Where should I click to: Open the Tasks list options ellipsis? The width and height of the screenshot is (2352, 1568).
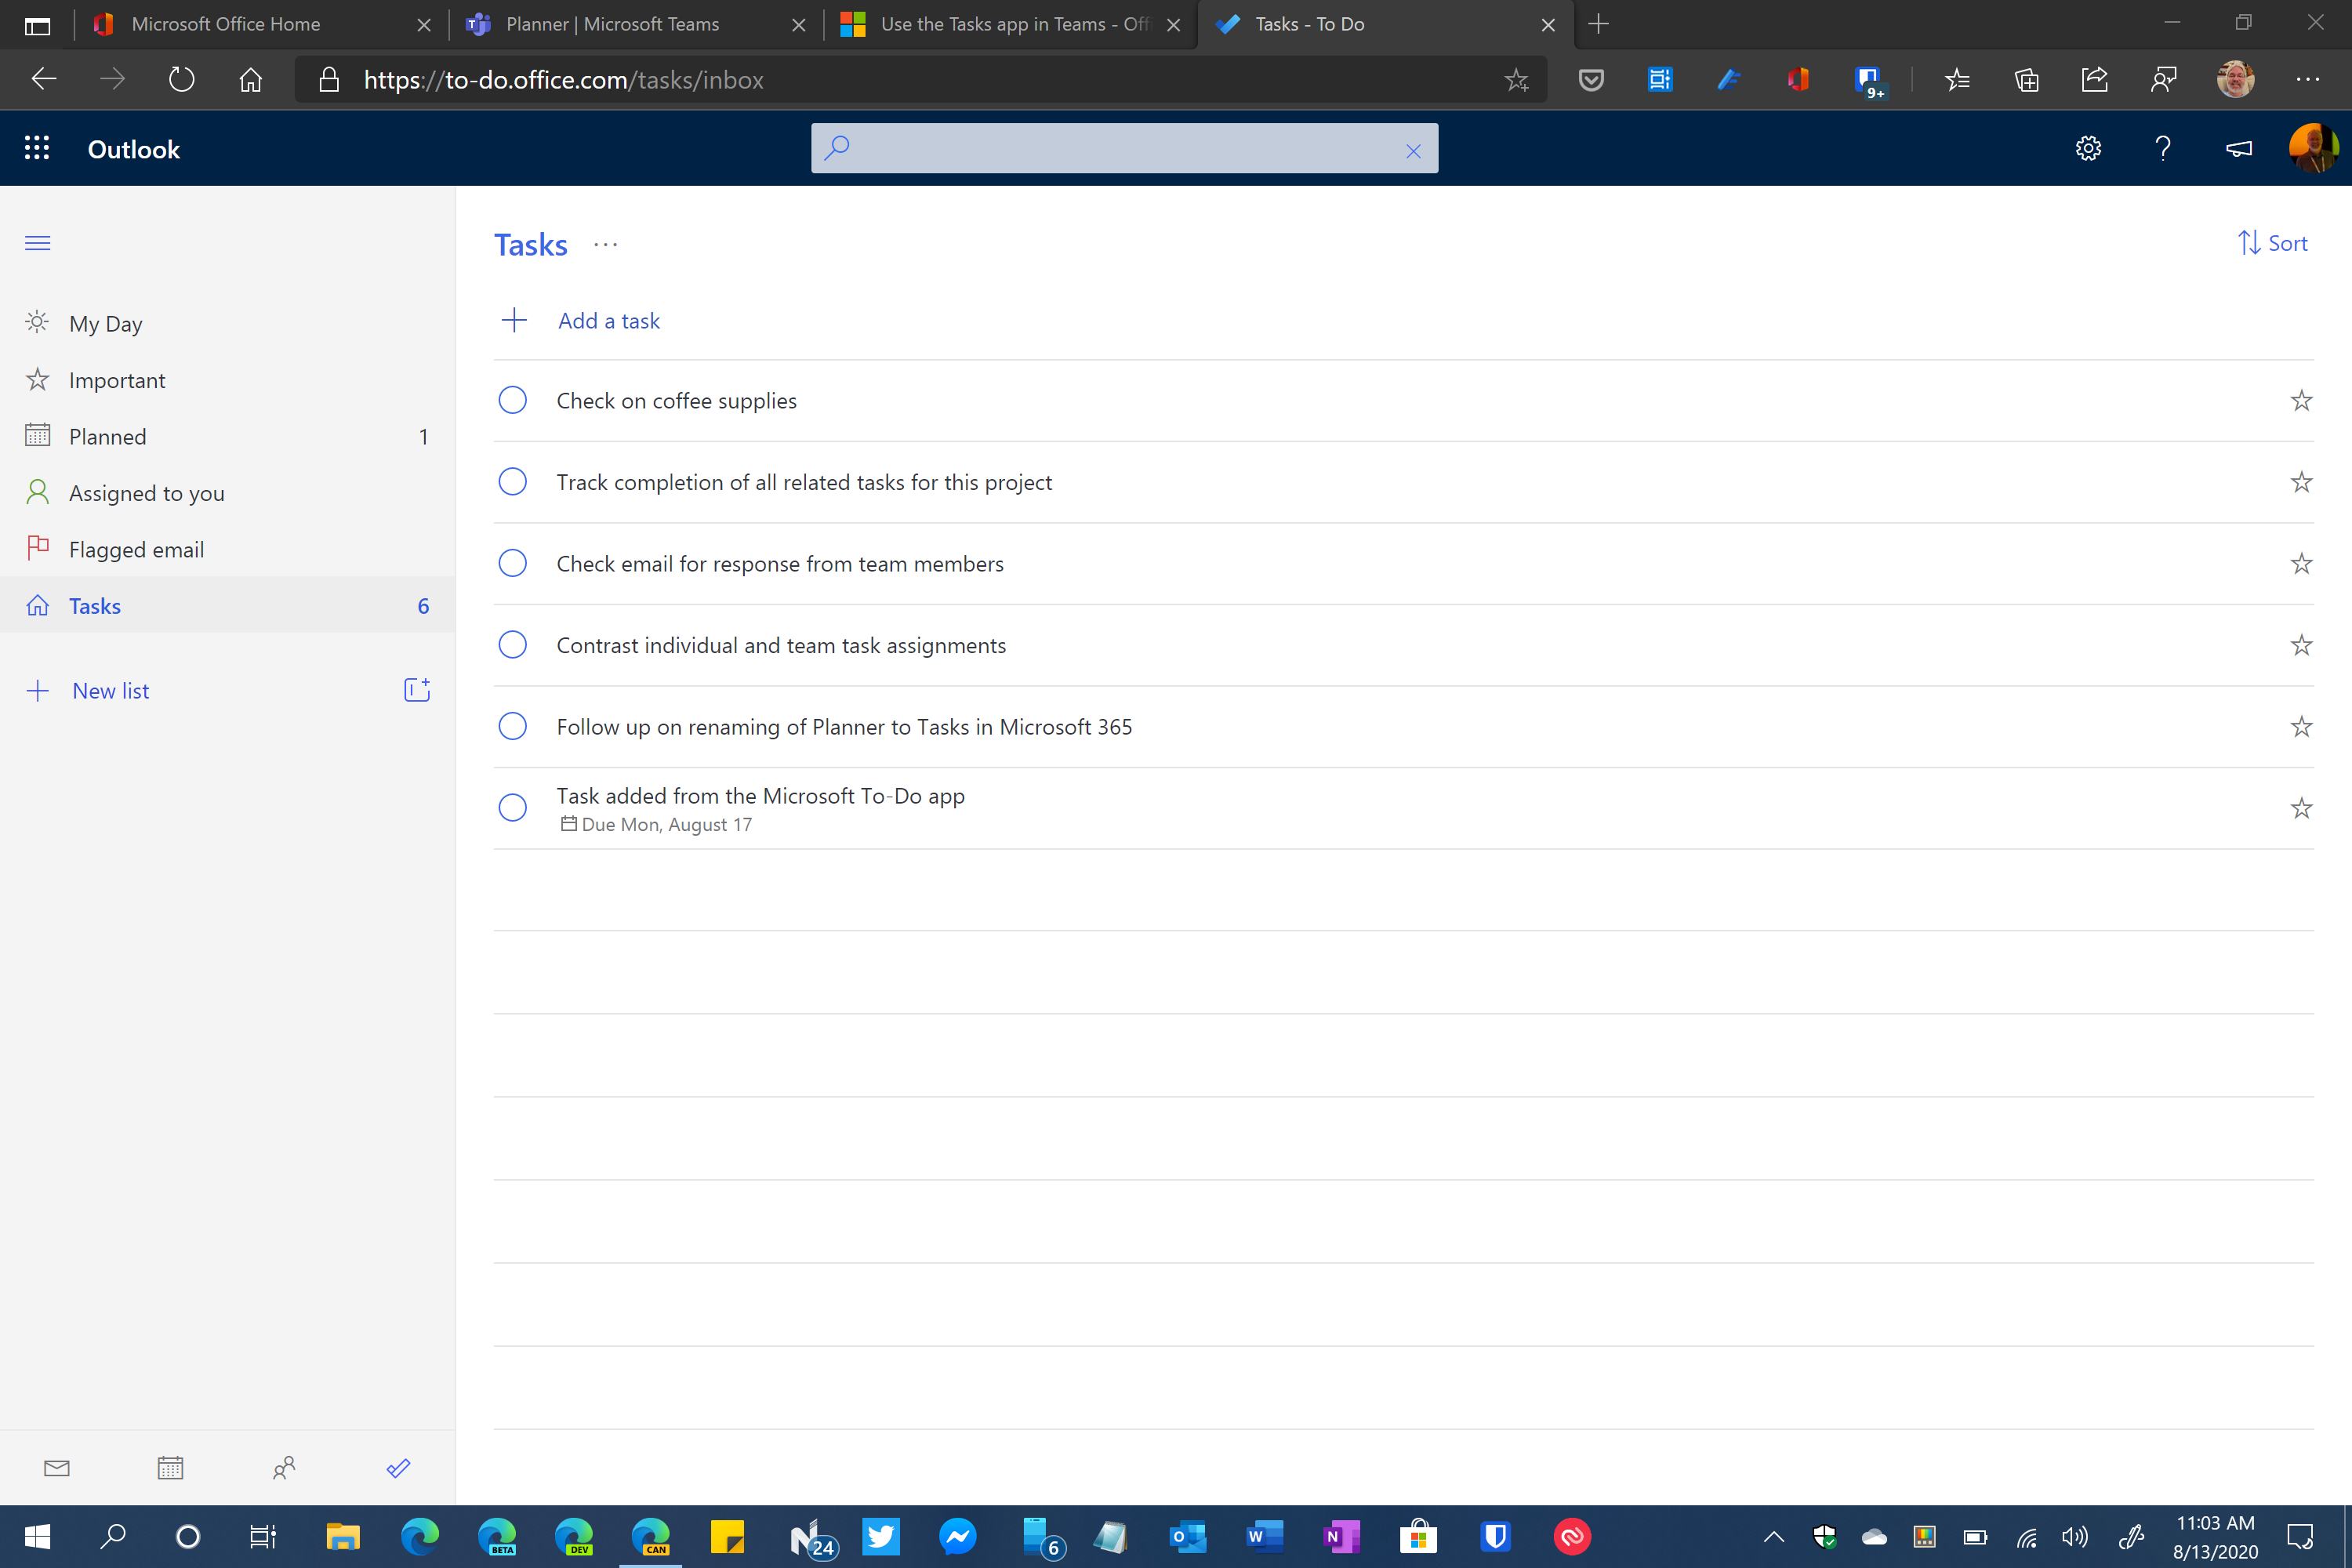pos(604,245)
